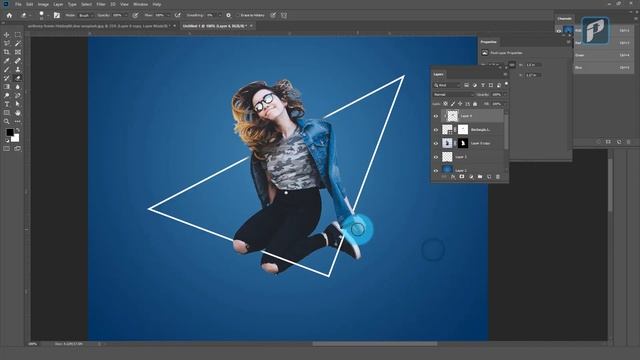
Task: Open tool preset picker arrow
Action: [31, 15]
